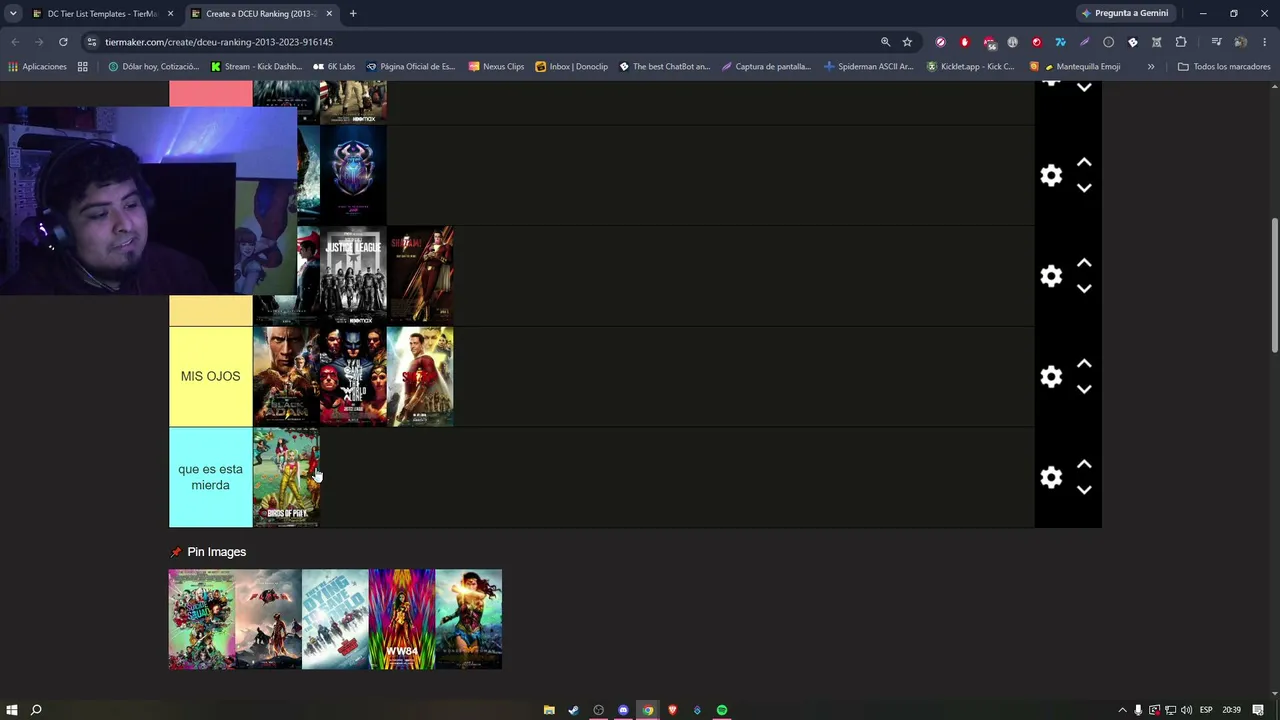Click the MIS OJOS tier label
Image resolution: width=1280 pixels, height=720 pixels.
210,377
